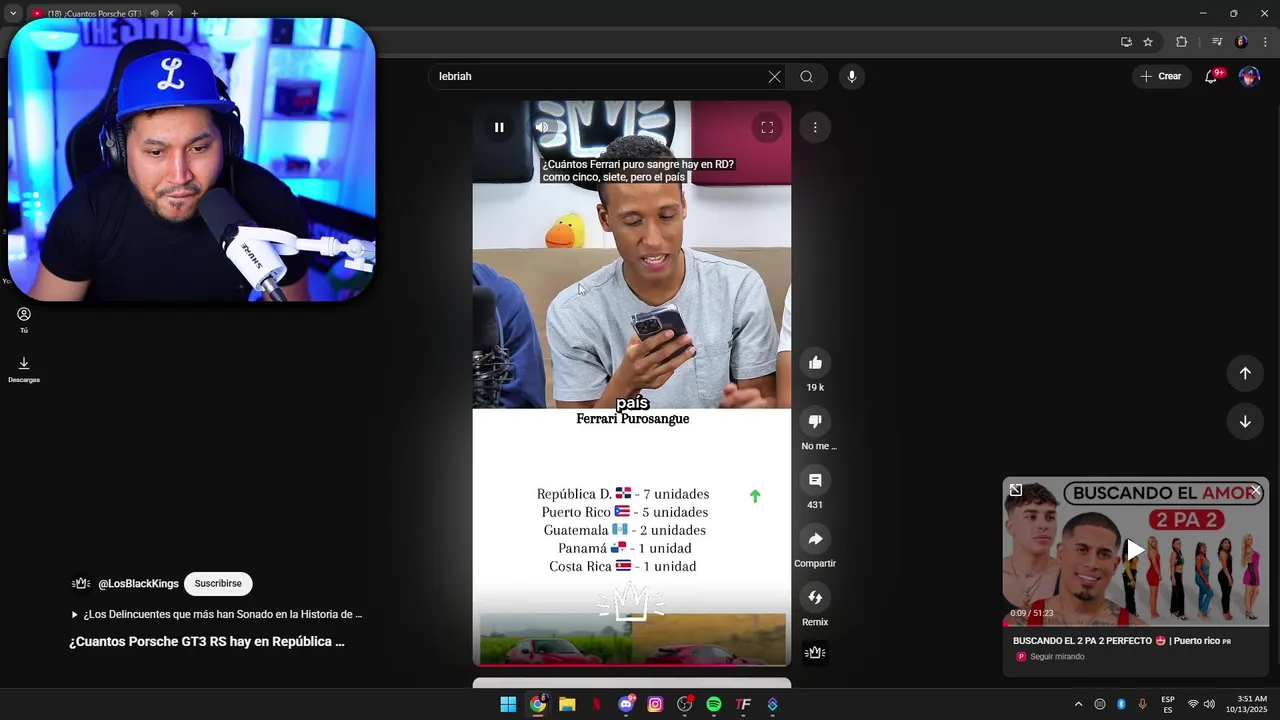The image size is (1280, 720).
Task: Open the Chrome profile avatar
Action: click(x=1242, y=42)
